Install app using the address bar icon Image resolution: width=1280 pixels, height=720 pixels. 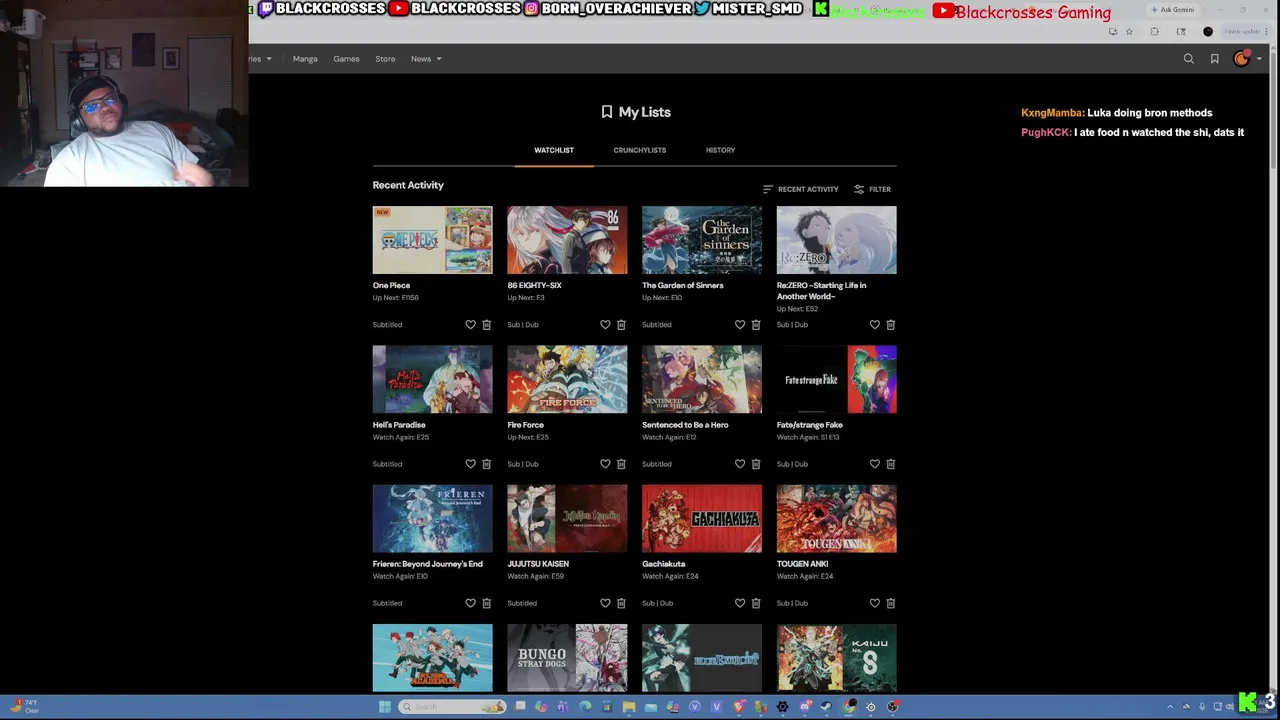[1113, 31]
